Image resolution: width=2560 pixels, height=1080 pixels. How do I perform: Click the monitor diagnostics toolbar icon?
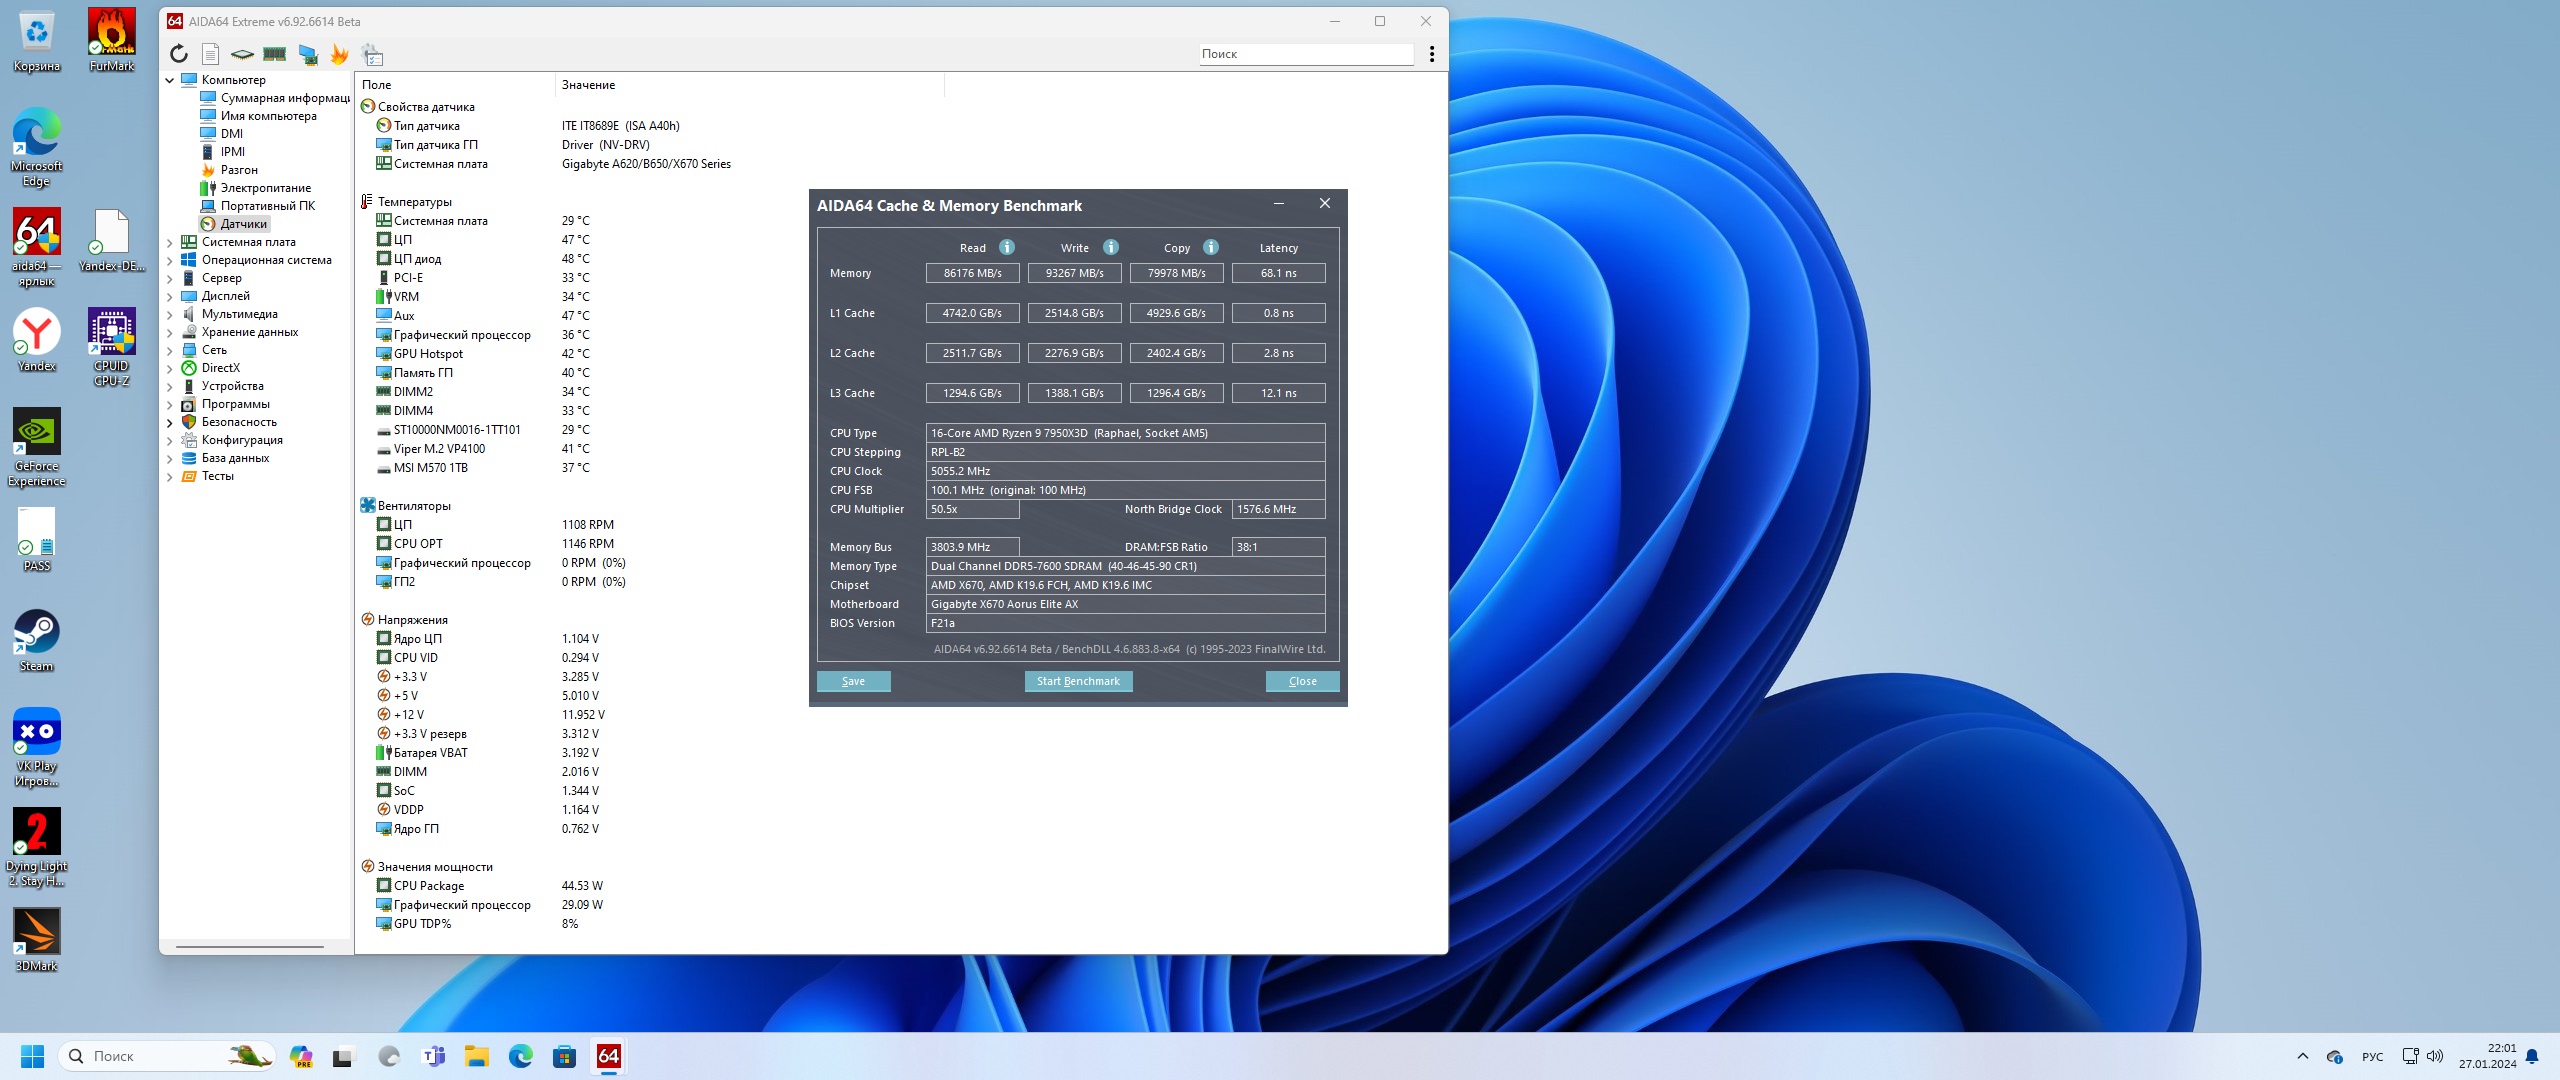click(308, 54)
